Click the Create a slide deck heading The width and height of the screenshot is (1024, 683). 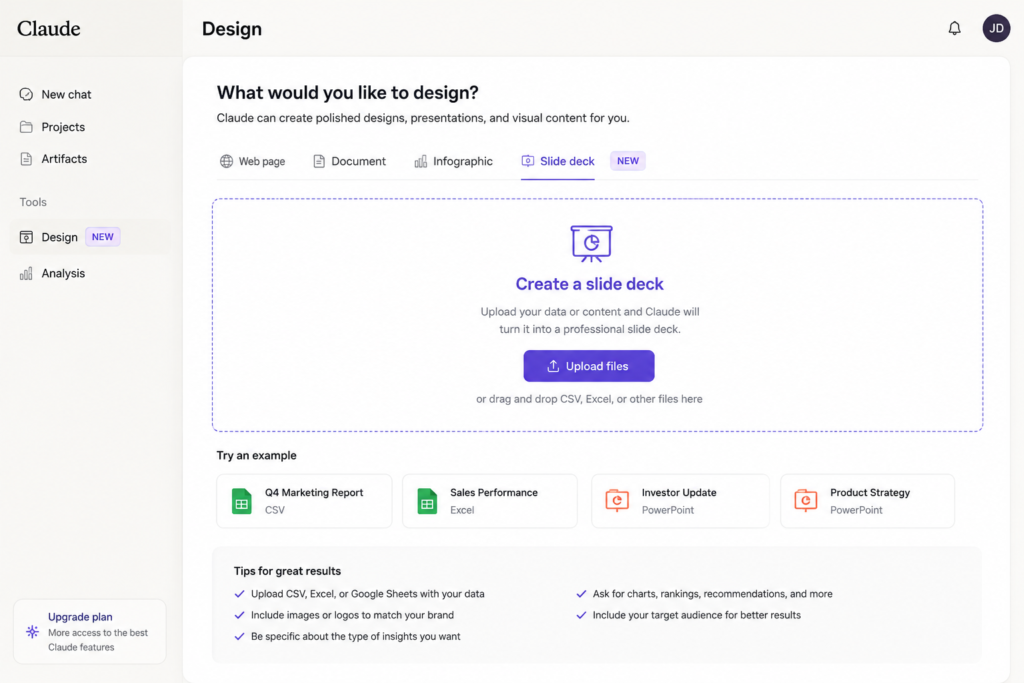click(x=589, y=284)
